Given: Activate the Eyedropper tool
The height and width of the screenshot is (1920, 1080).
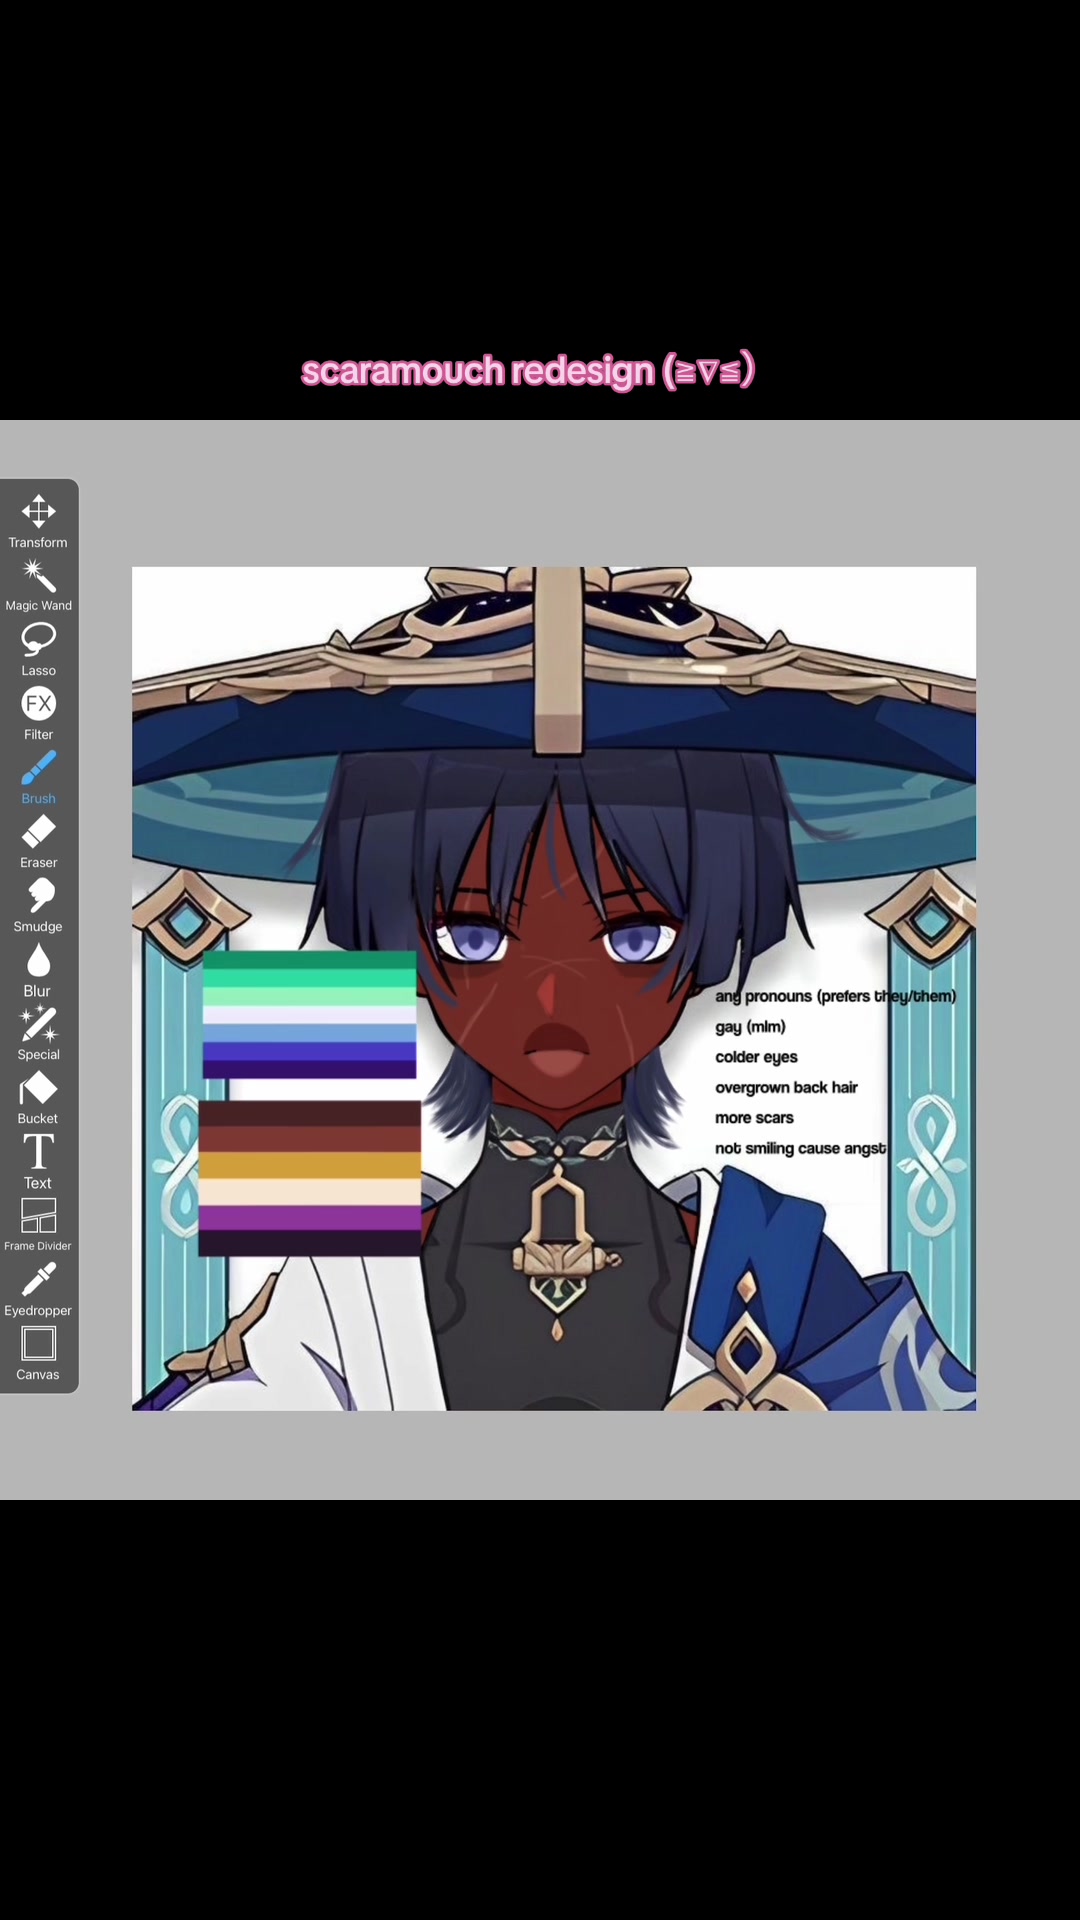Looking at the screenshot, I should pos(38,1290).
